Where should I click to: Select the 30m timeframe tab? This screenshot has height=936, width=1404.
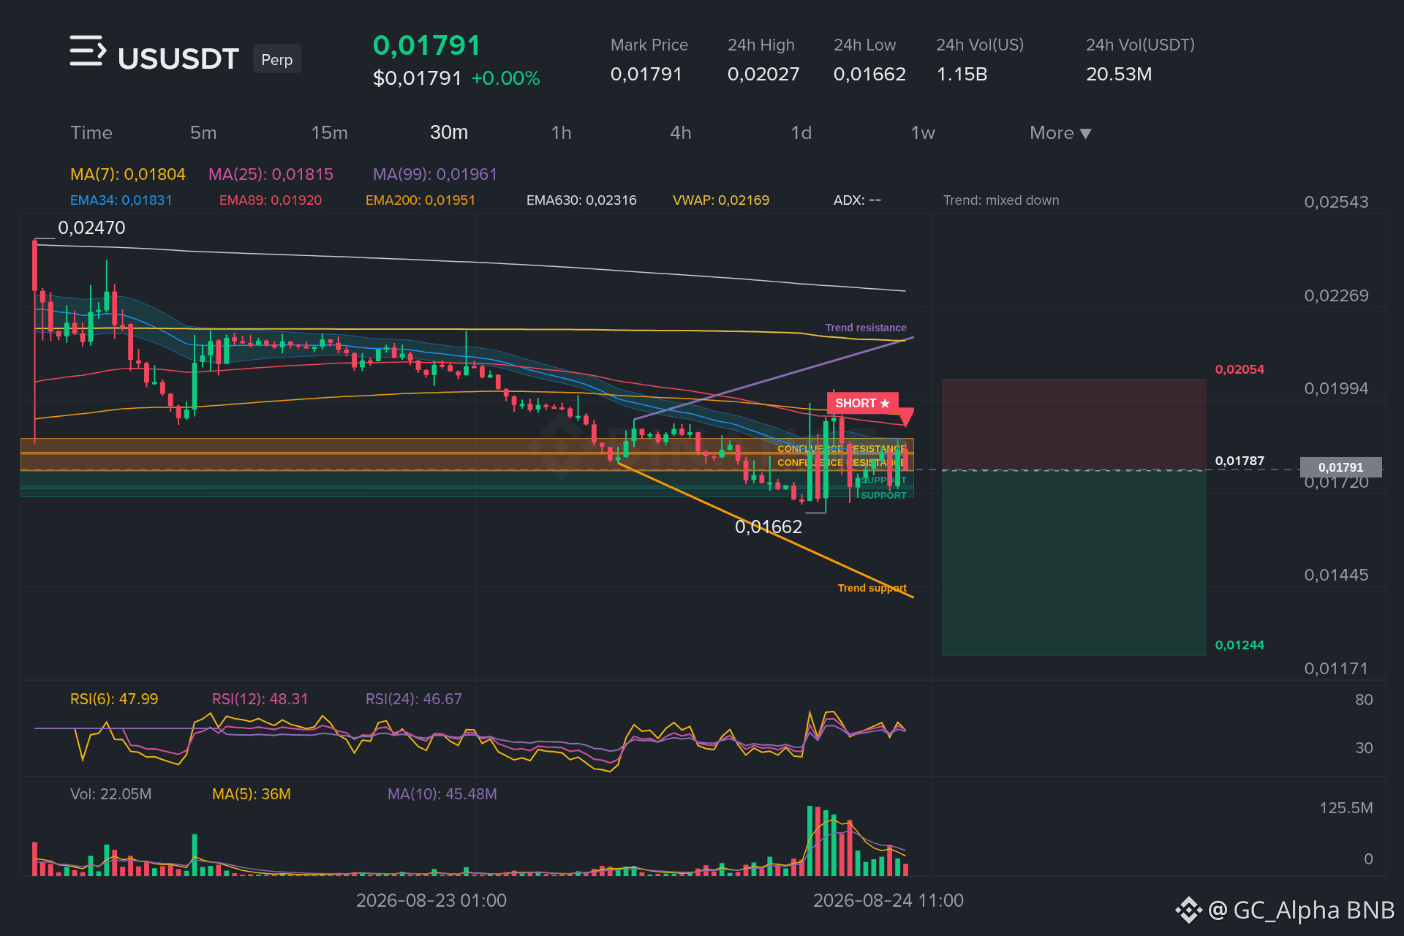tap(449, 133)
